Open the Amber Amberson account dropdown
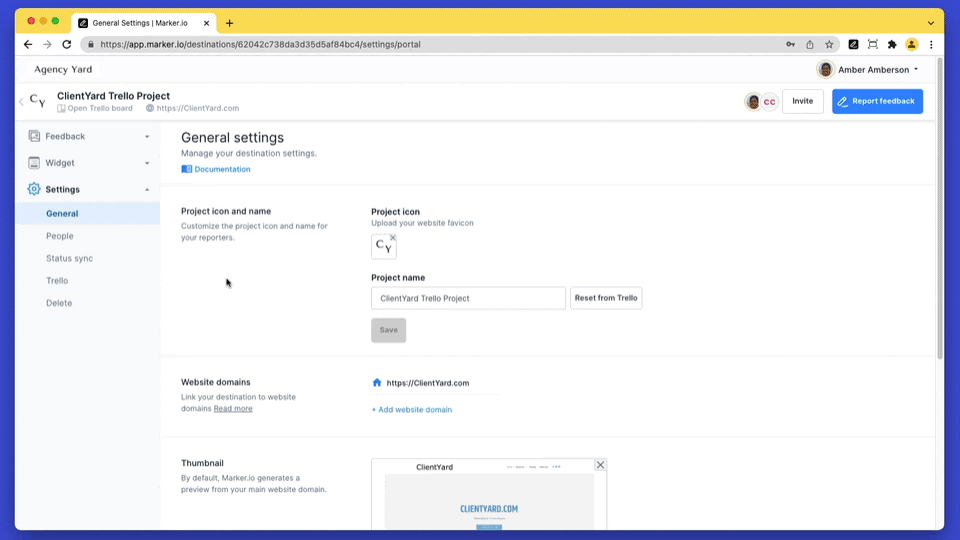Screen dimensions: 960x540 [877, 70]
